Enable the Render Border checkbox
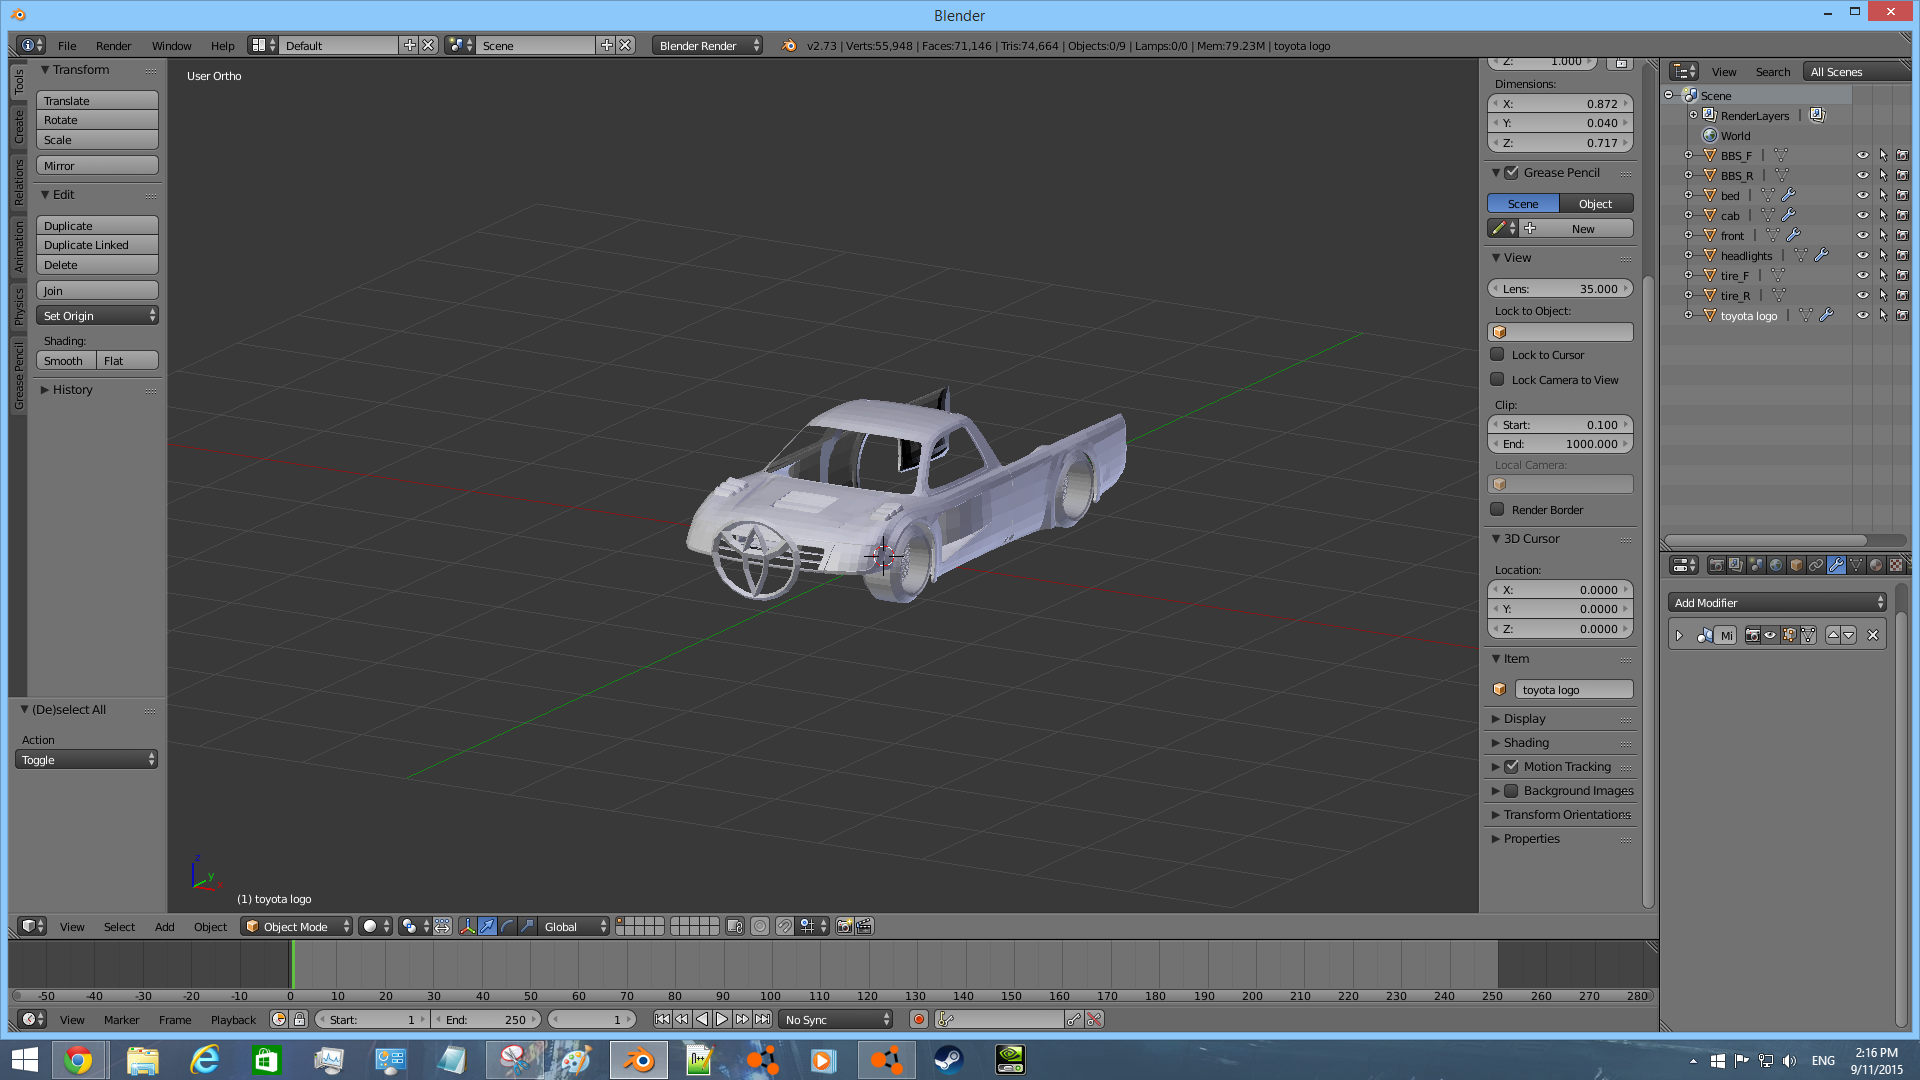Screen dimensions: 1920x1080 pyautogui.click(x=1497, y=509)
